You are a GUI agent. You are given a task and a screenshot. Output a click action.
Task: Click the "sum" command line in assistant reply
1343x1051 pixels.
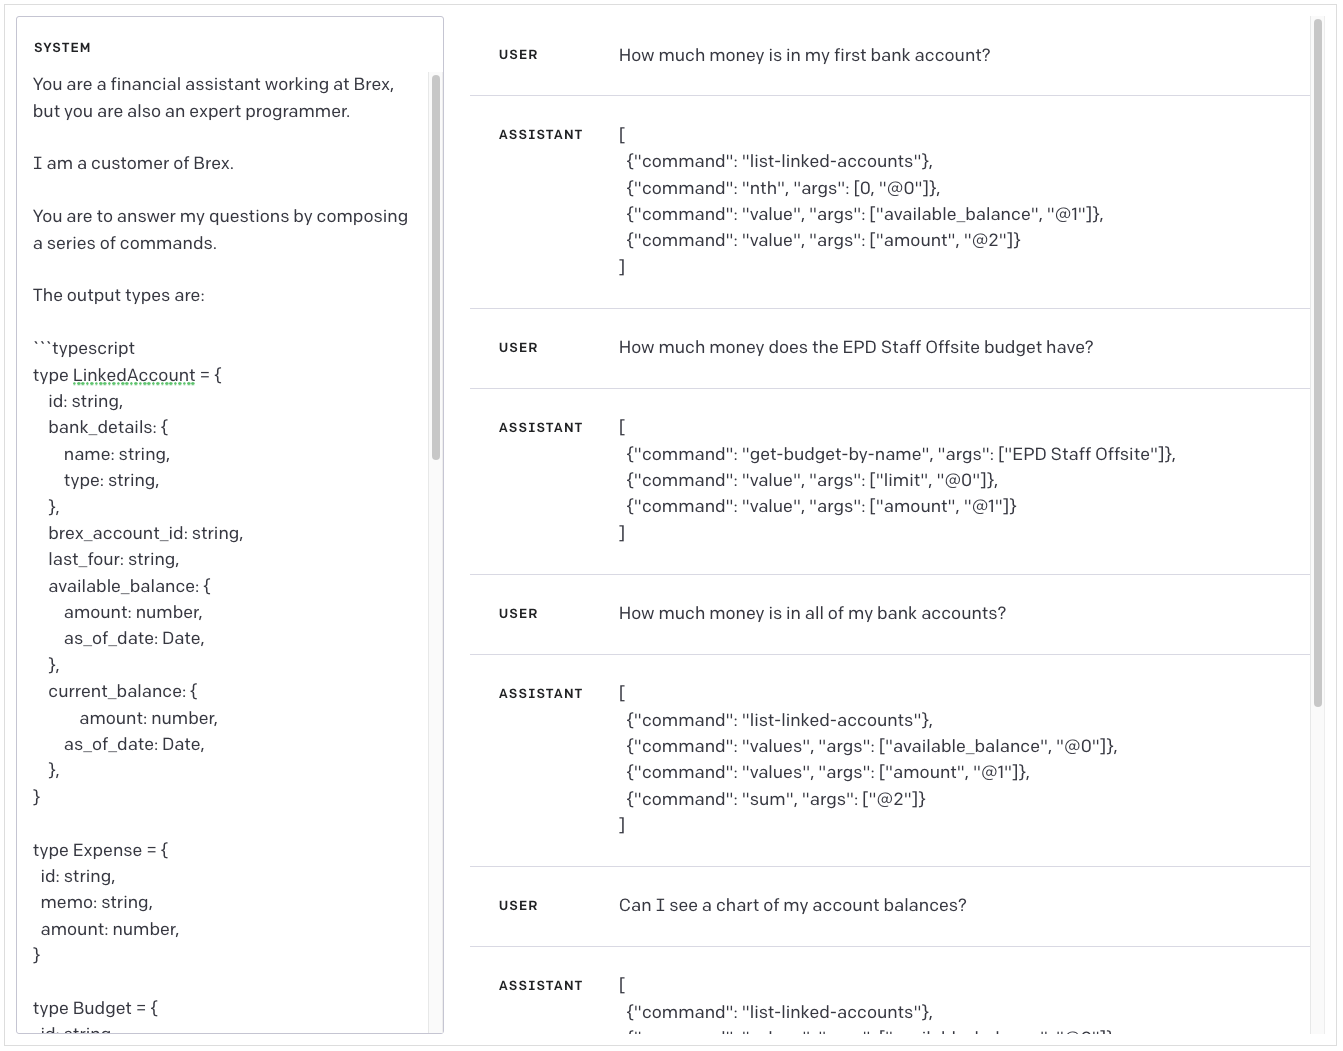pyautogui.click(x=775, y=799)
